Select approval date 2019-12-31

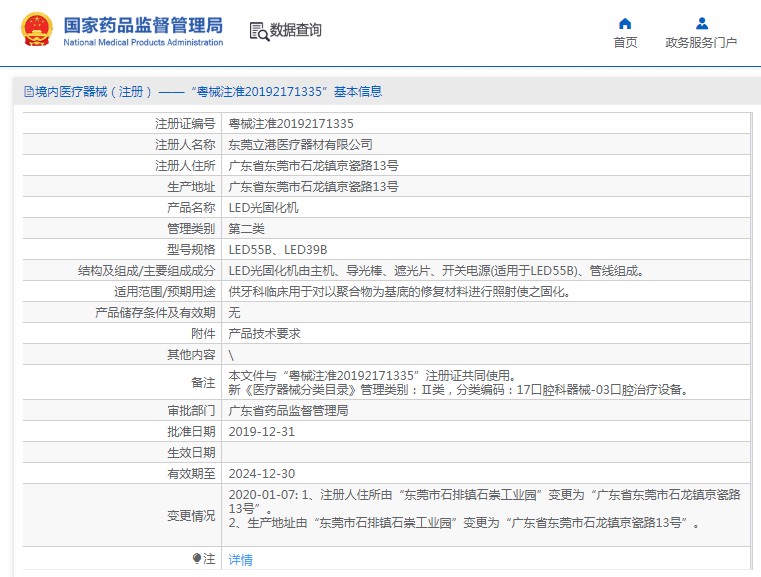(262, 432)
